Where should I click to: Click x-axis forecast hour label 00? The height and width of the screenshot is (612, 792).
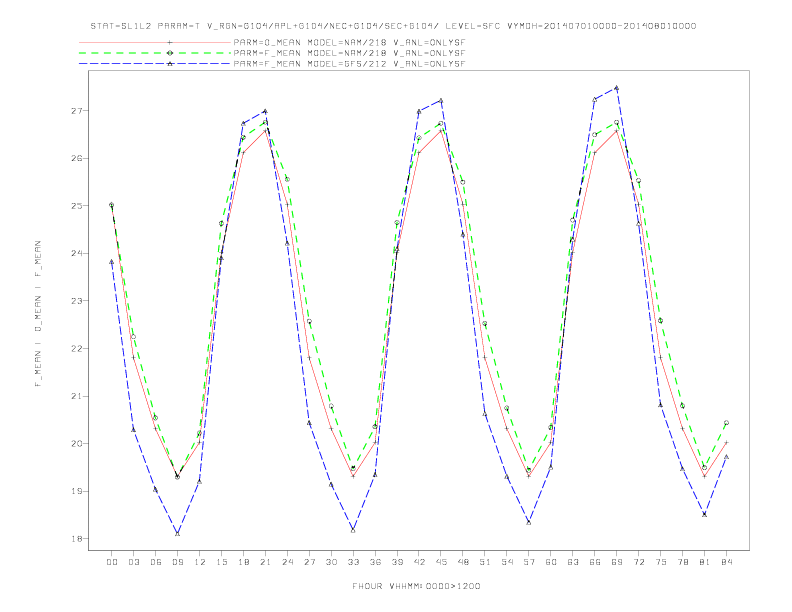coord(112,562)
